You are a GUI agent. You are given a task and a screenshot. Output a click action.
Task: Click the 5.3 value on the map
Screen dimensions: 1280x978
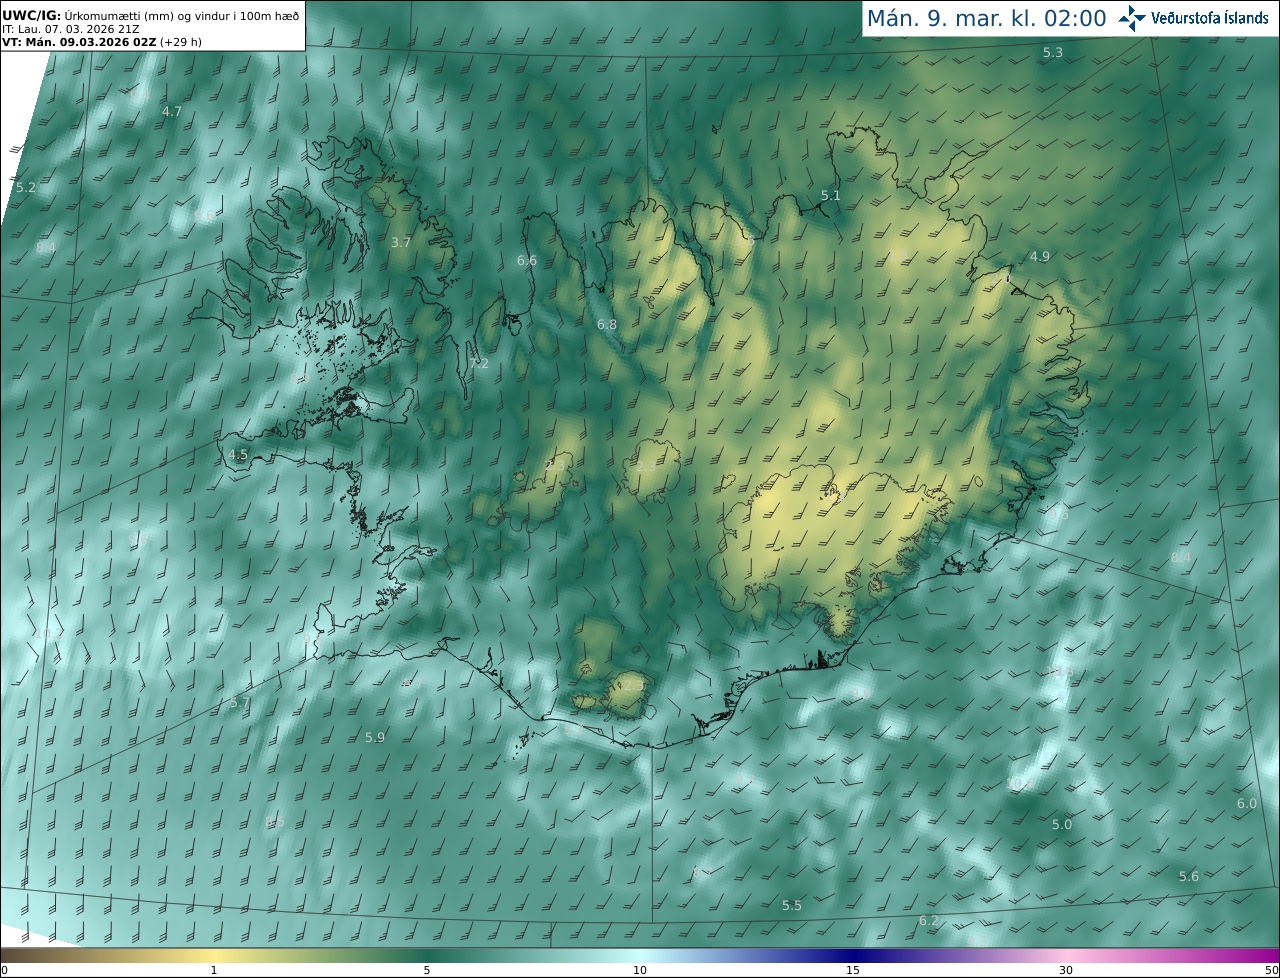(x=1053, y=52)
